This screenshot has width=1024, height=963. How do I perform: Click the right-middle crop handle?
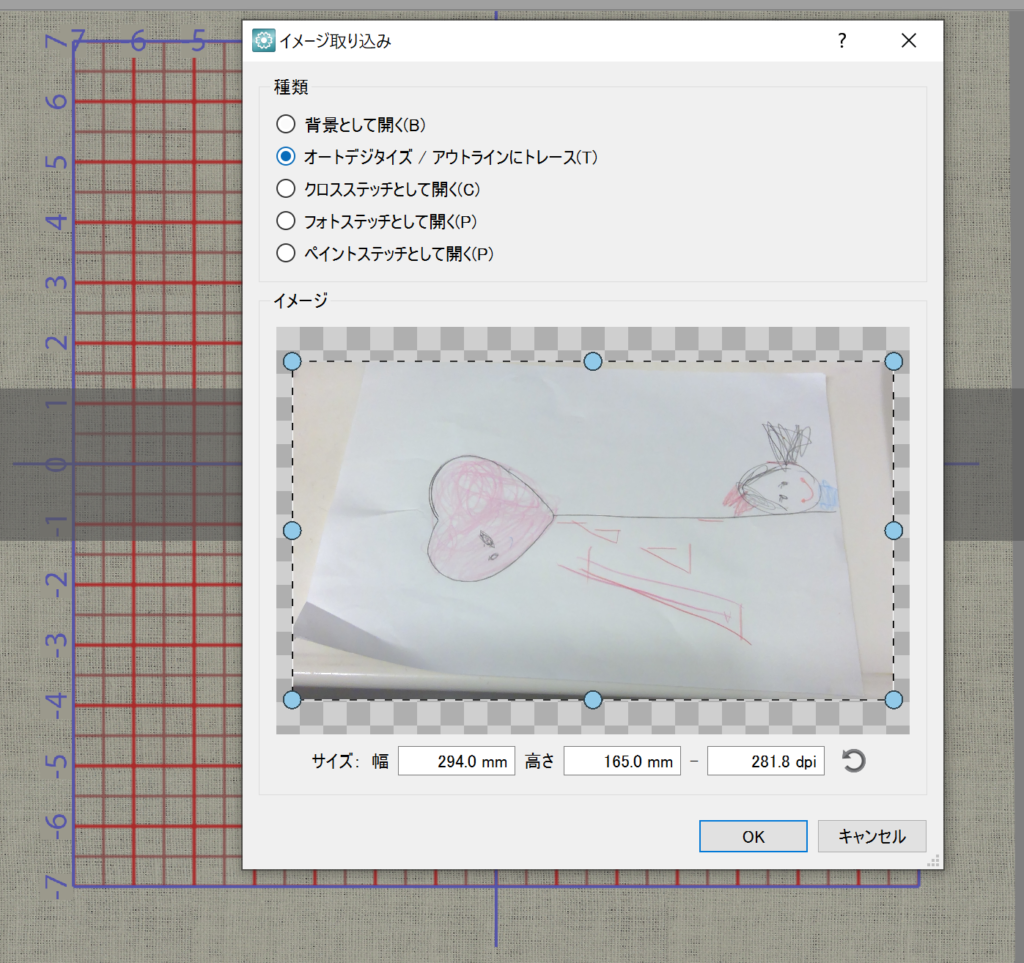tap(893, 530)
